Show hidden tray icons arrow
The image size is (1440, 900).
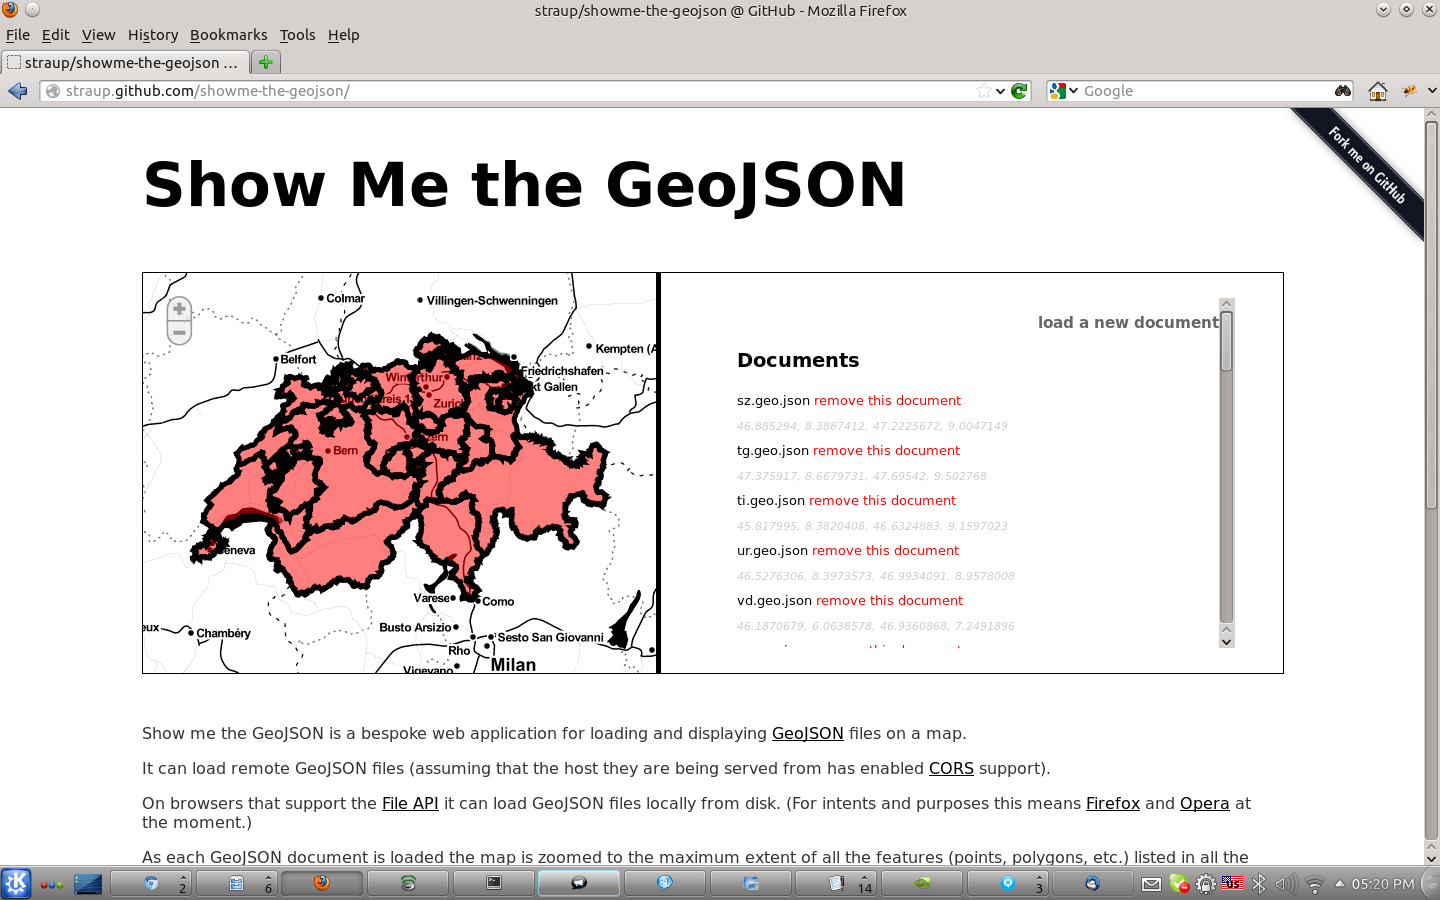[1339, 883]
